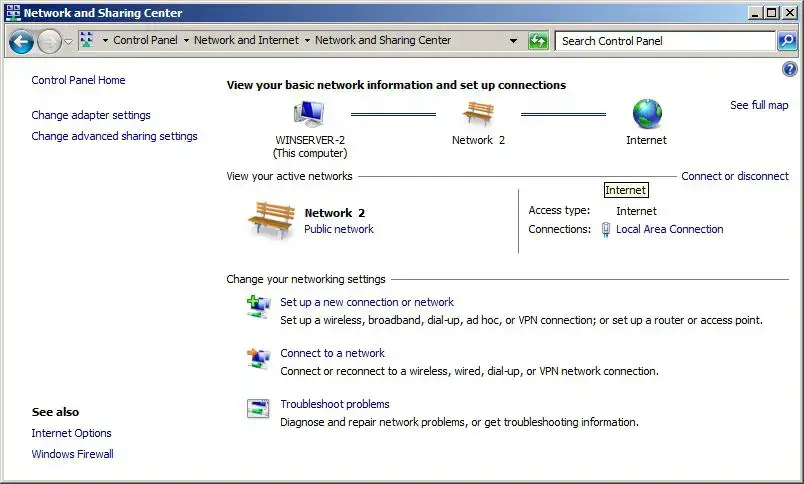
Task: Go back using the Back arrow button
Action: click(x=21, y=41)
